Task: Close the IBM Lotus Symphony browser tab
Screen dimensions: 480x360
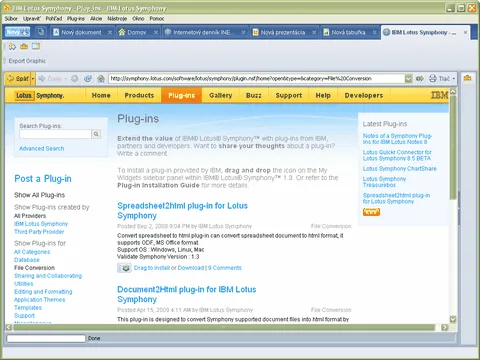Action: point(465,32)
